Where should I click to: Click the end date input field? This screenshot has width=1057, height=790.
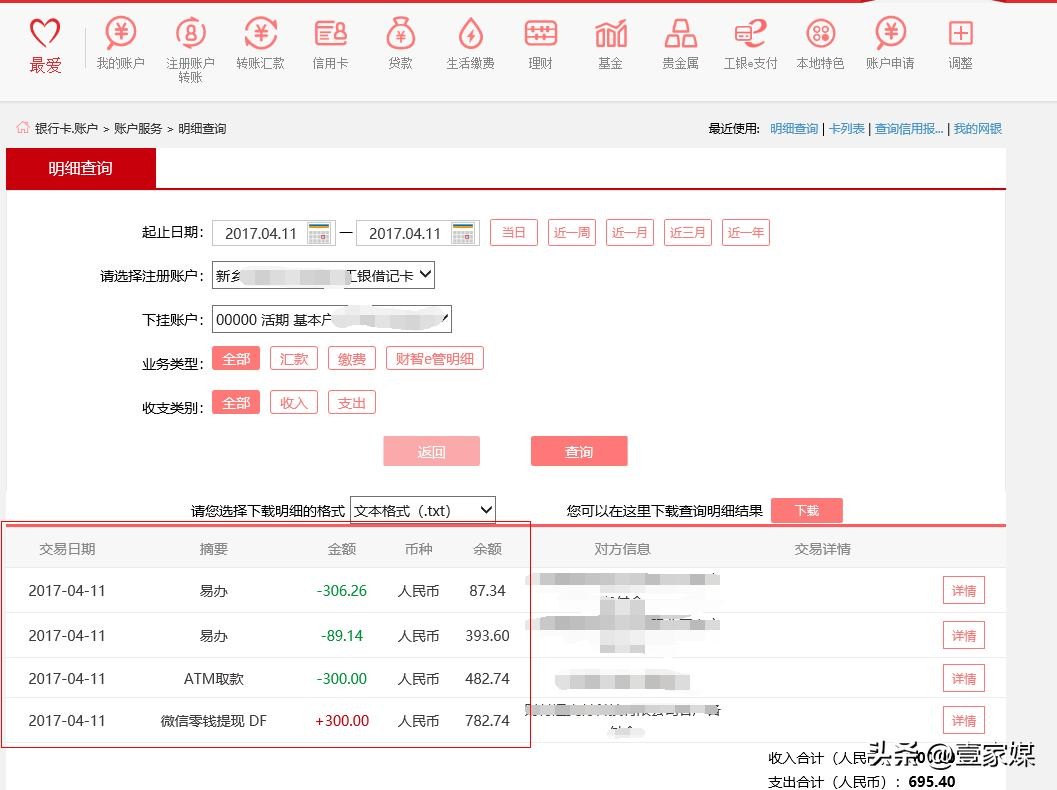click(x=404, y=233)
